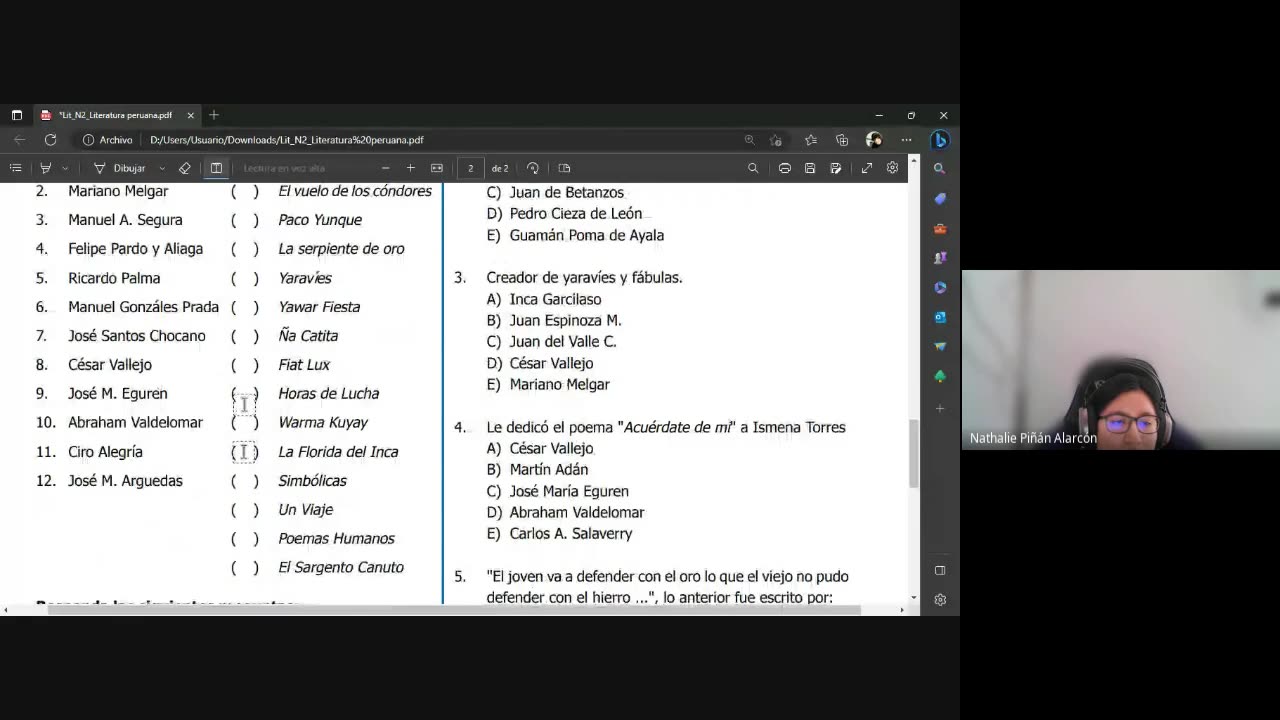The height and width of the screenshot is (720, 1280).
Task: Open the Collections panel
Action: (842, 140)
